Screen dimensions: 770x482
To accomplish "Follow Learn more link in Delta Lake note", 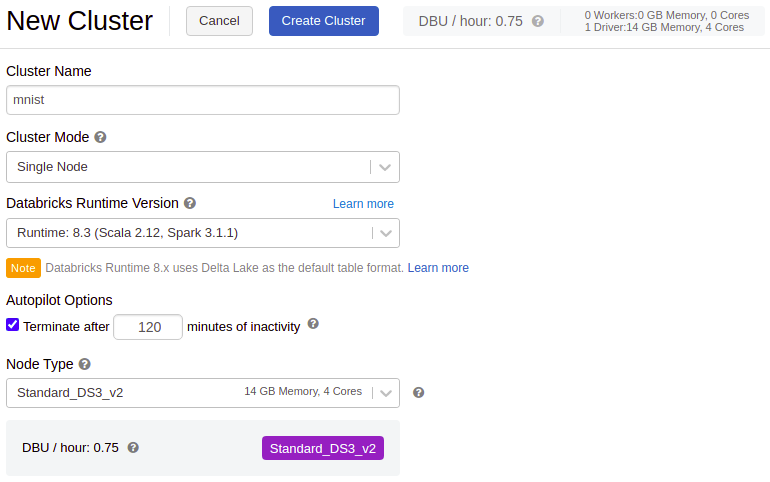I will tap(438, 268).
